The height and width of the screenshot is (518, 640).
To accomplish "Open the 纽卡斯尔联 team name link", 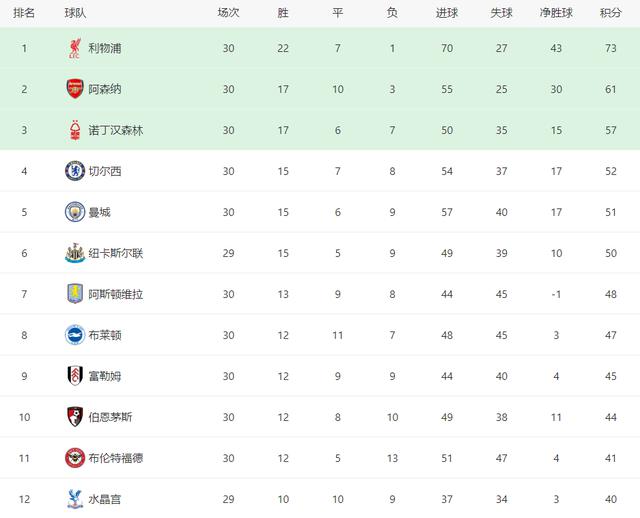I will click(x=115, y=253).
